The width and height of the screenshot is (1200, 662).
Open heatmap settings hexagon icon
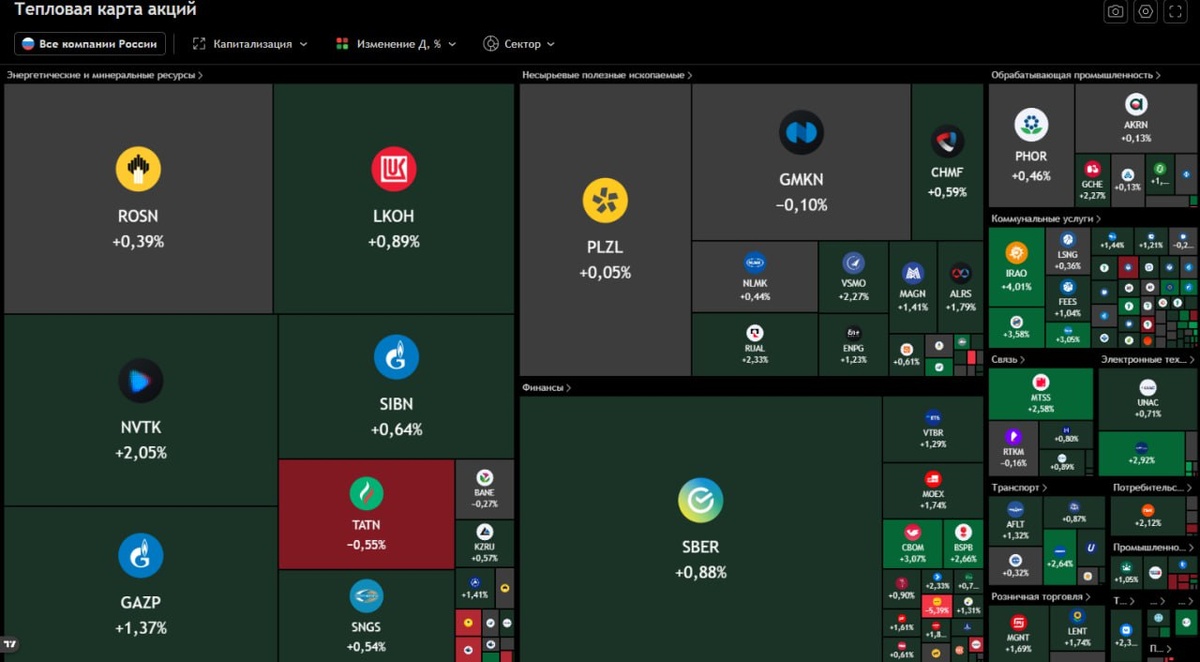coord(1146,12)
